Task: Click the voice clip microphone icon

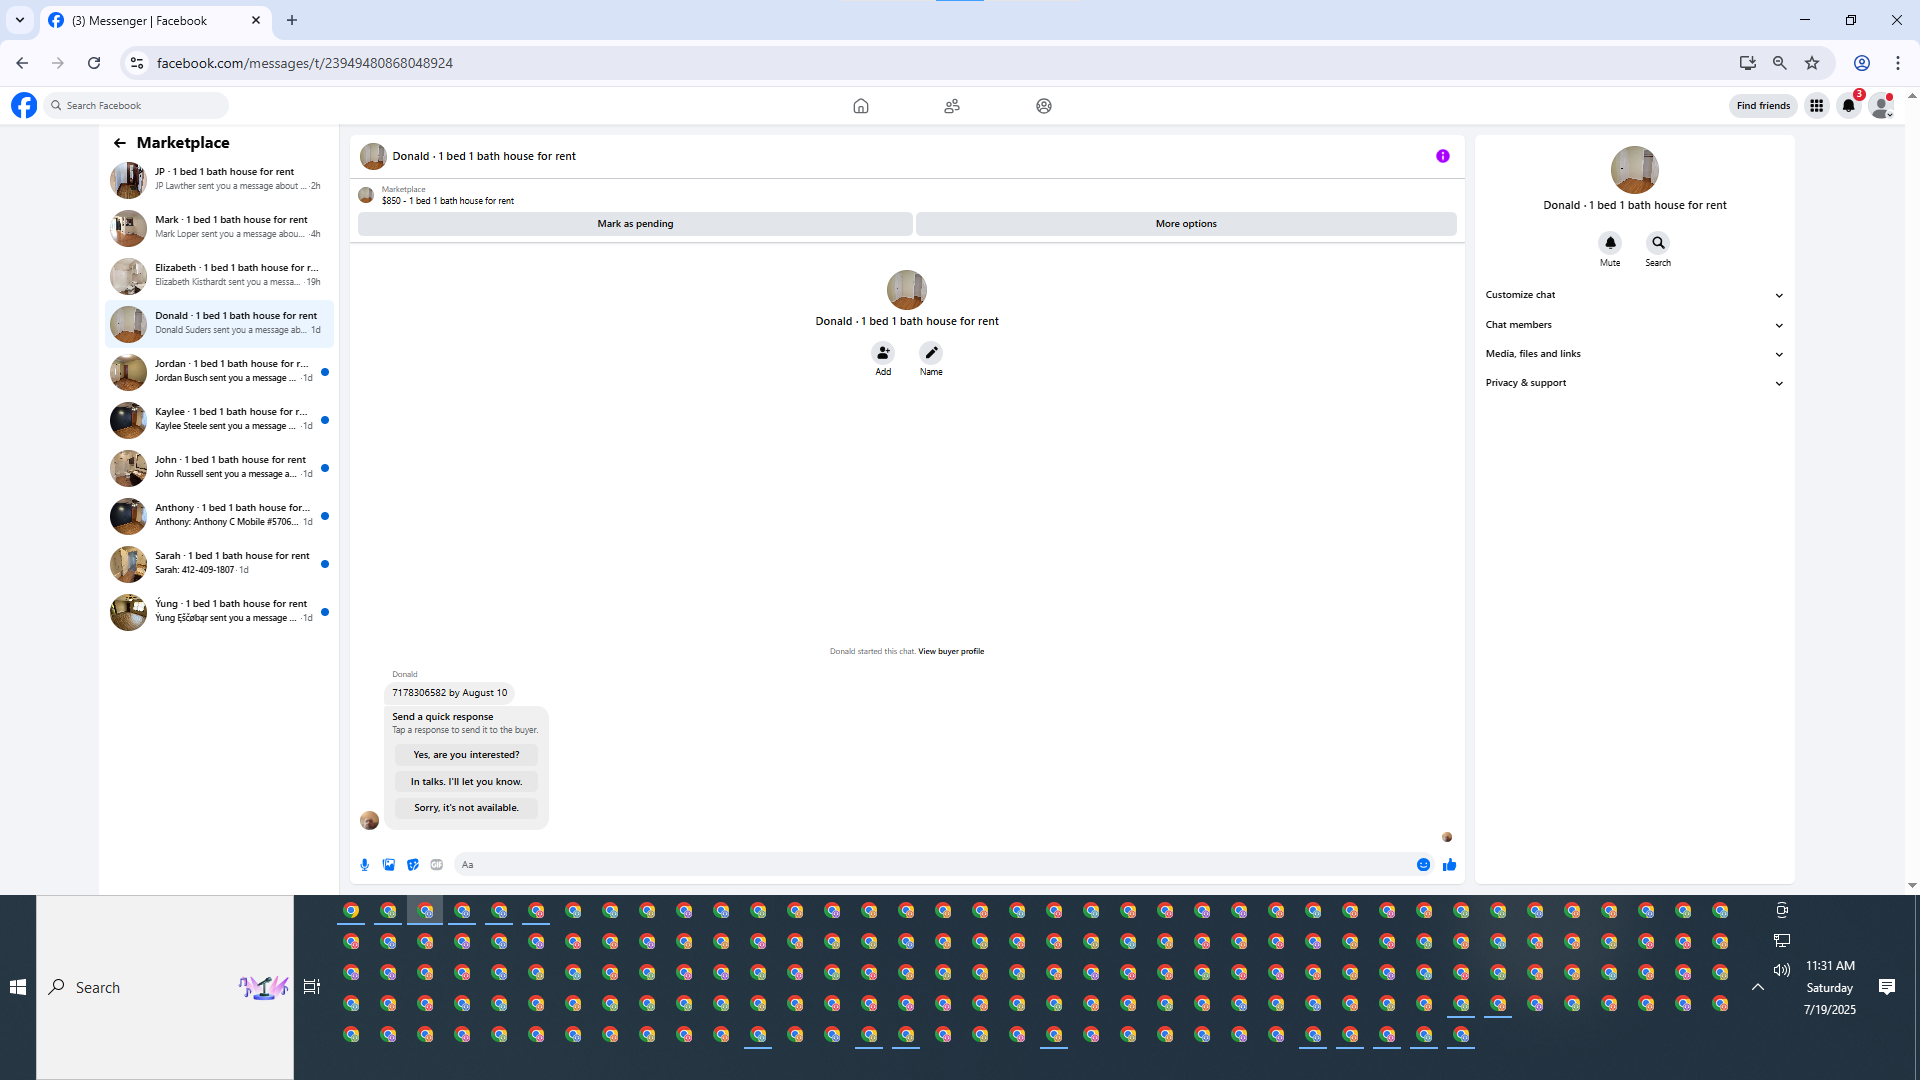Action: pos(365,865)
